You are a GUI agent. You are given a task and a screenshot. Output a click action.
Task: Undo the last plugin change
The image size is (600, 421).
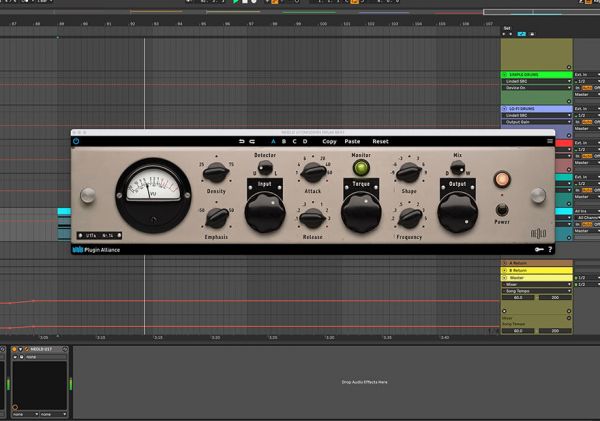click(241, 141)
